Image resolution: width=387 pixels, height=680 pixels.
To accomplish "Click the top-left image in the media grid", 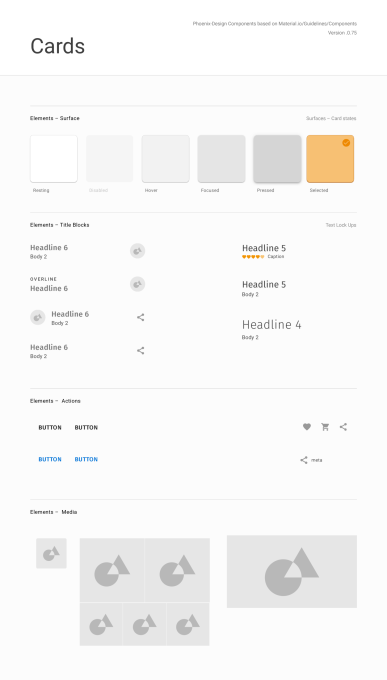I will pos(112,570).
